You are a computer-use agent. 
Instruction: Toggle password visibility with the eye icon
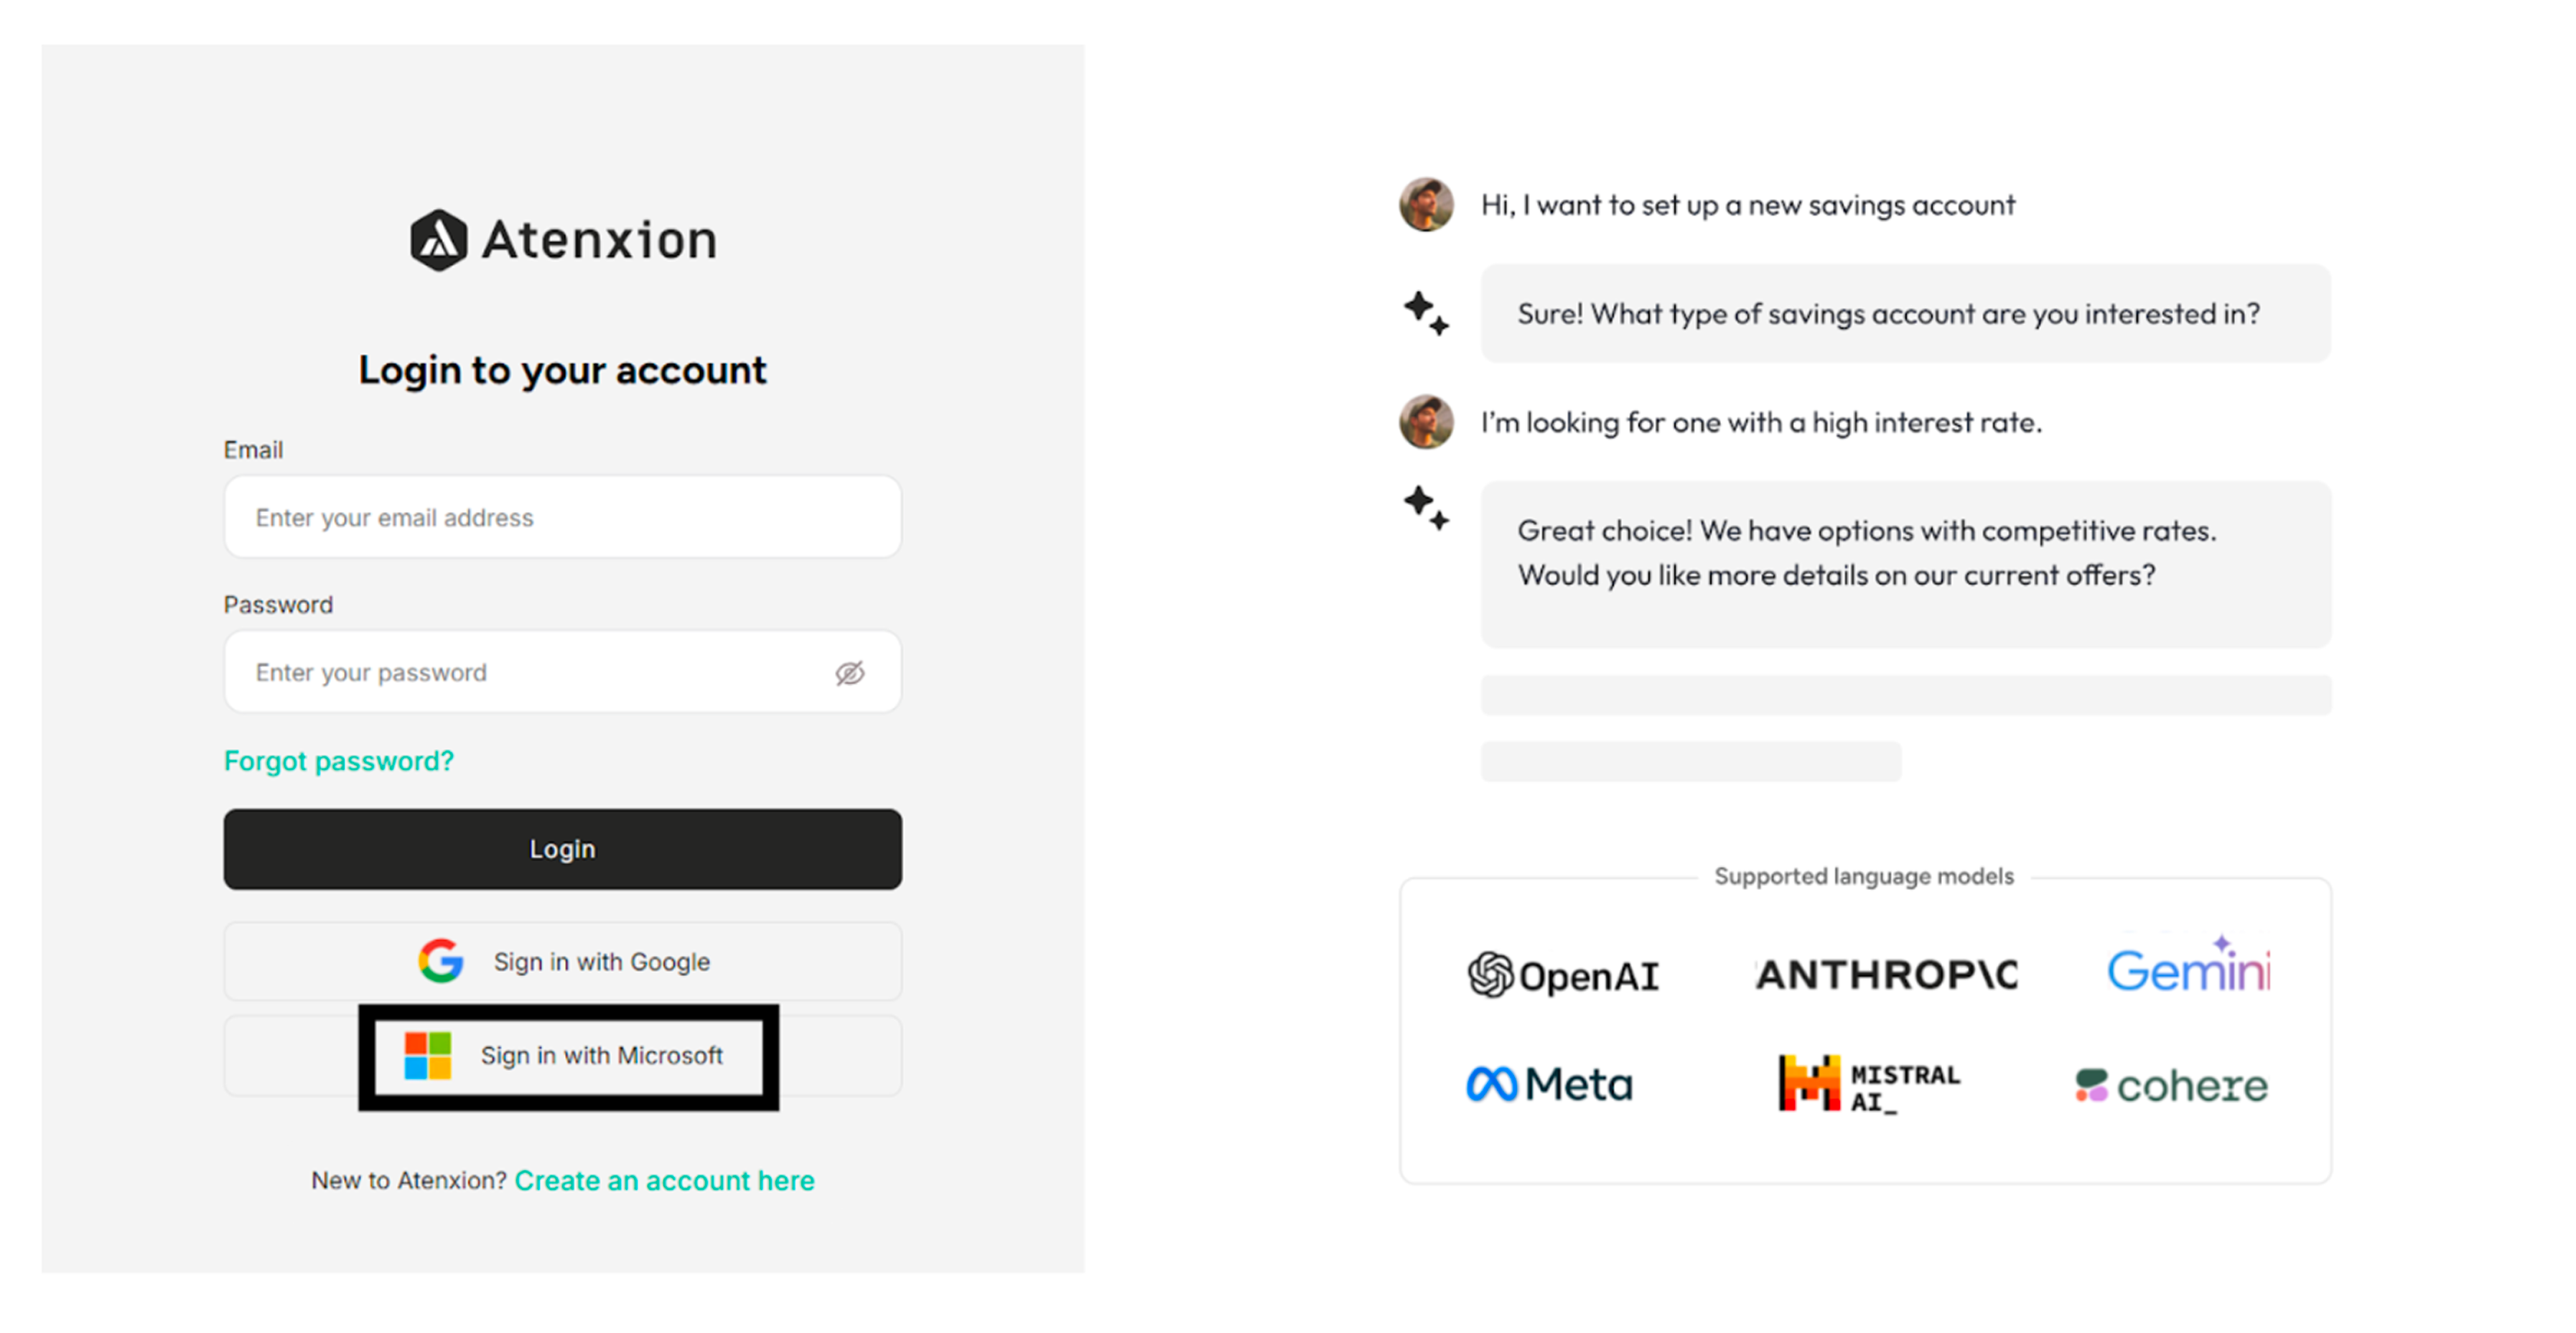point(849,672)
